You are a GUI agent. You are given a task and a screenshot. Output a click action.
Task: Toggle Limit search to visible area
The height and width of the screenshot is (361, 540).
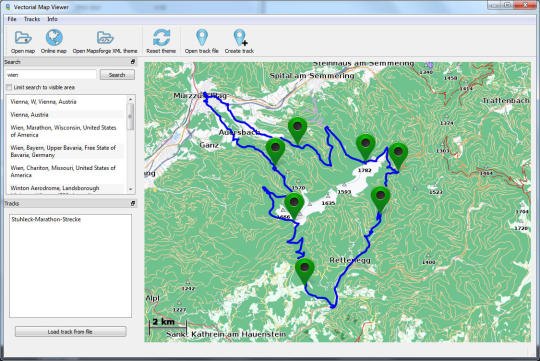pyautogui.click(x=9, y=87)
